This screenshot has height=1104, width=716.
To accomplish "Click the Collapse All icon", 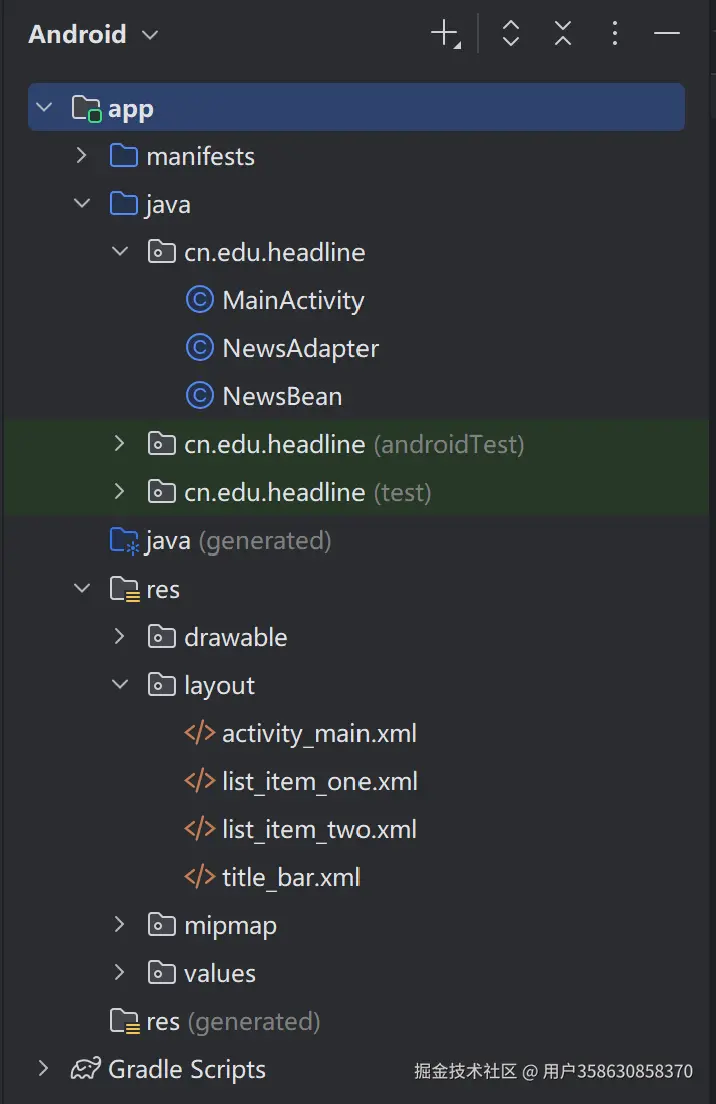I will (563, 34).
